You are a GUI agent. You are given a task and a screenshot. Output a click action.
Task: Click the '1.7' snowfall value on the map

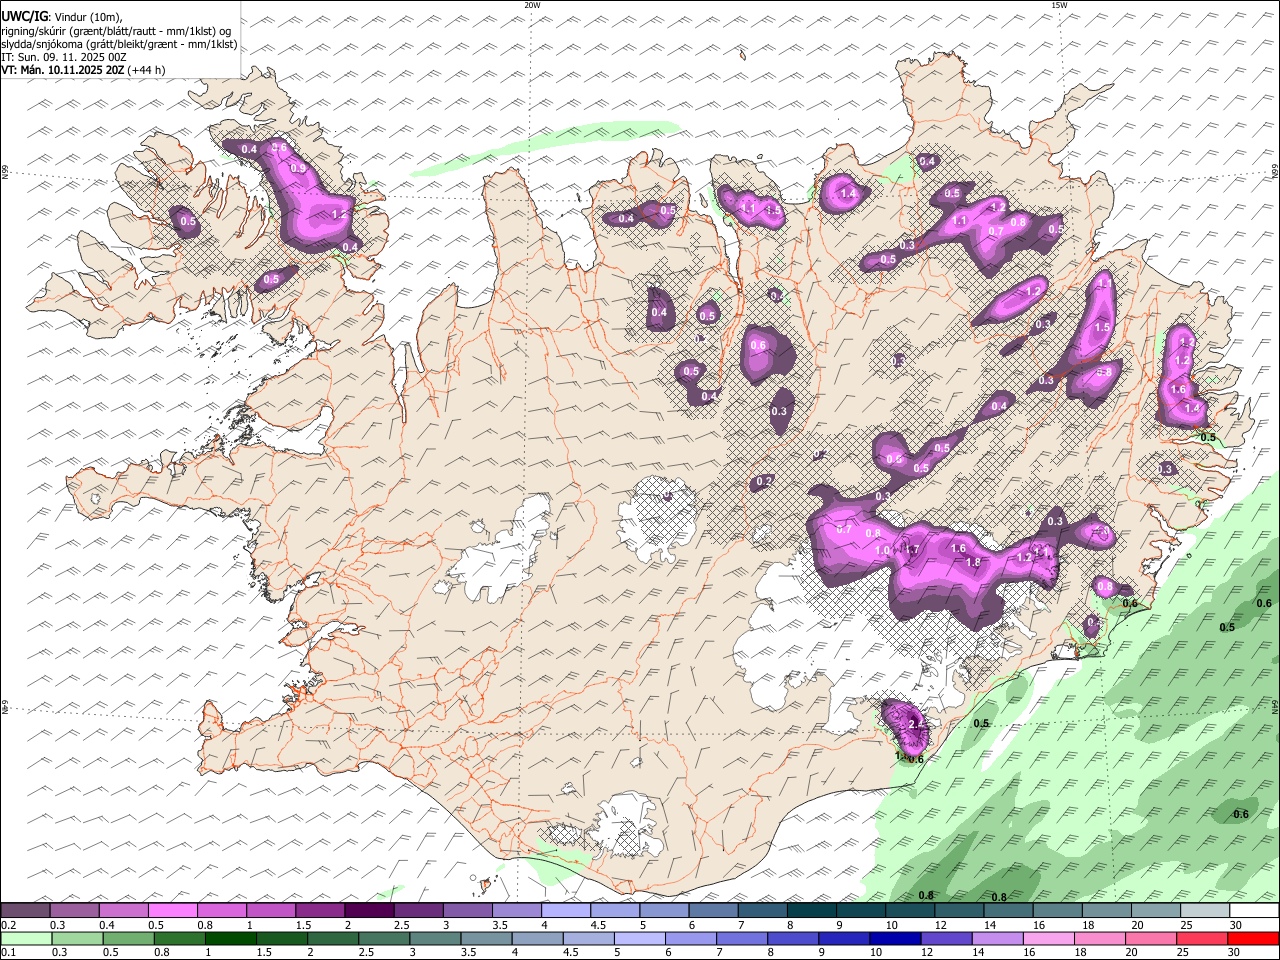click(911, 550)
